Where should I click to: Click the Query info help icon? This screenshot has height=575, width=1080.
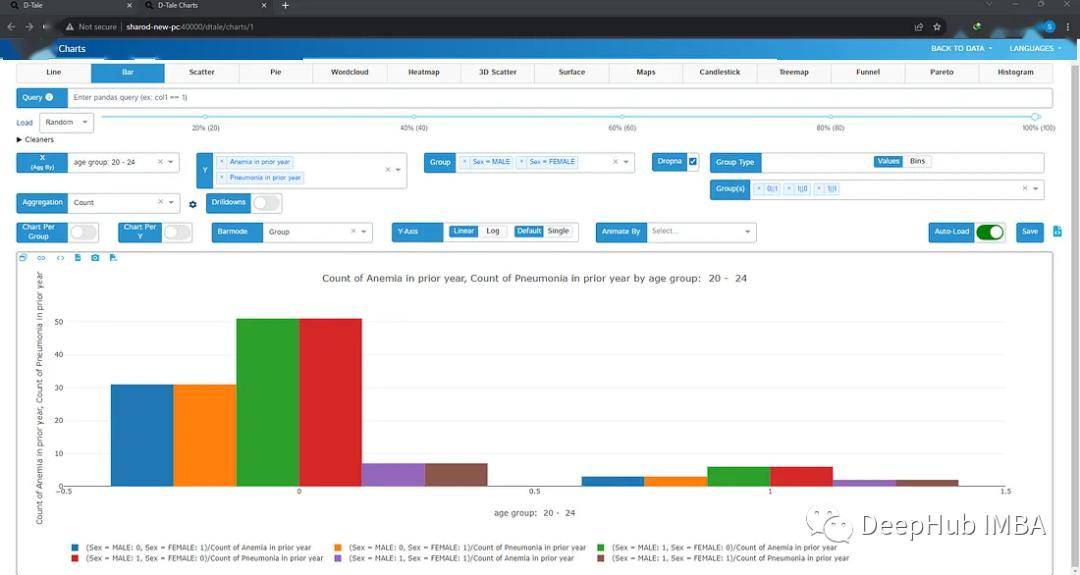(x=49, y=97)
